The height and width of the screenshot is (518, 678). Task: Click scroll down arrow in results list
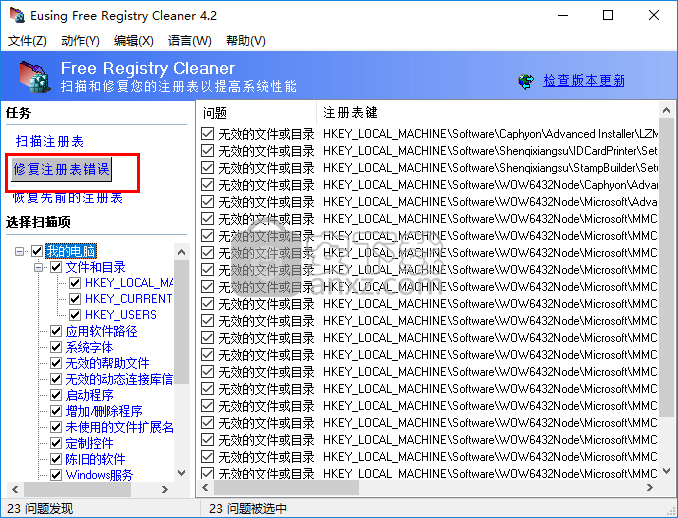pyautogui.click(x=666, y=471)
